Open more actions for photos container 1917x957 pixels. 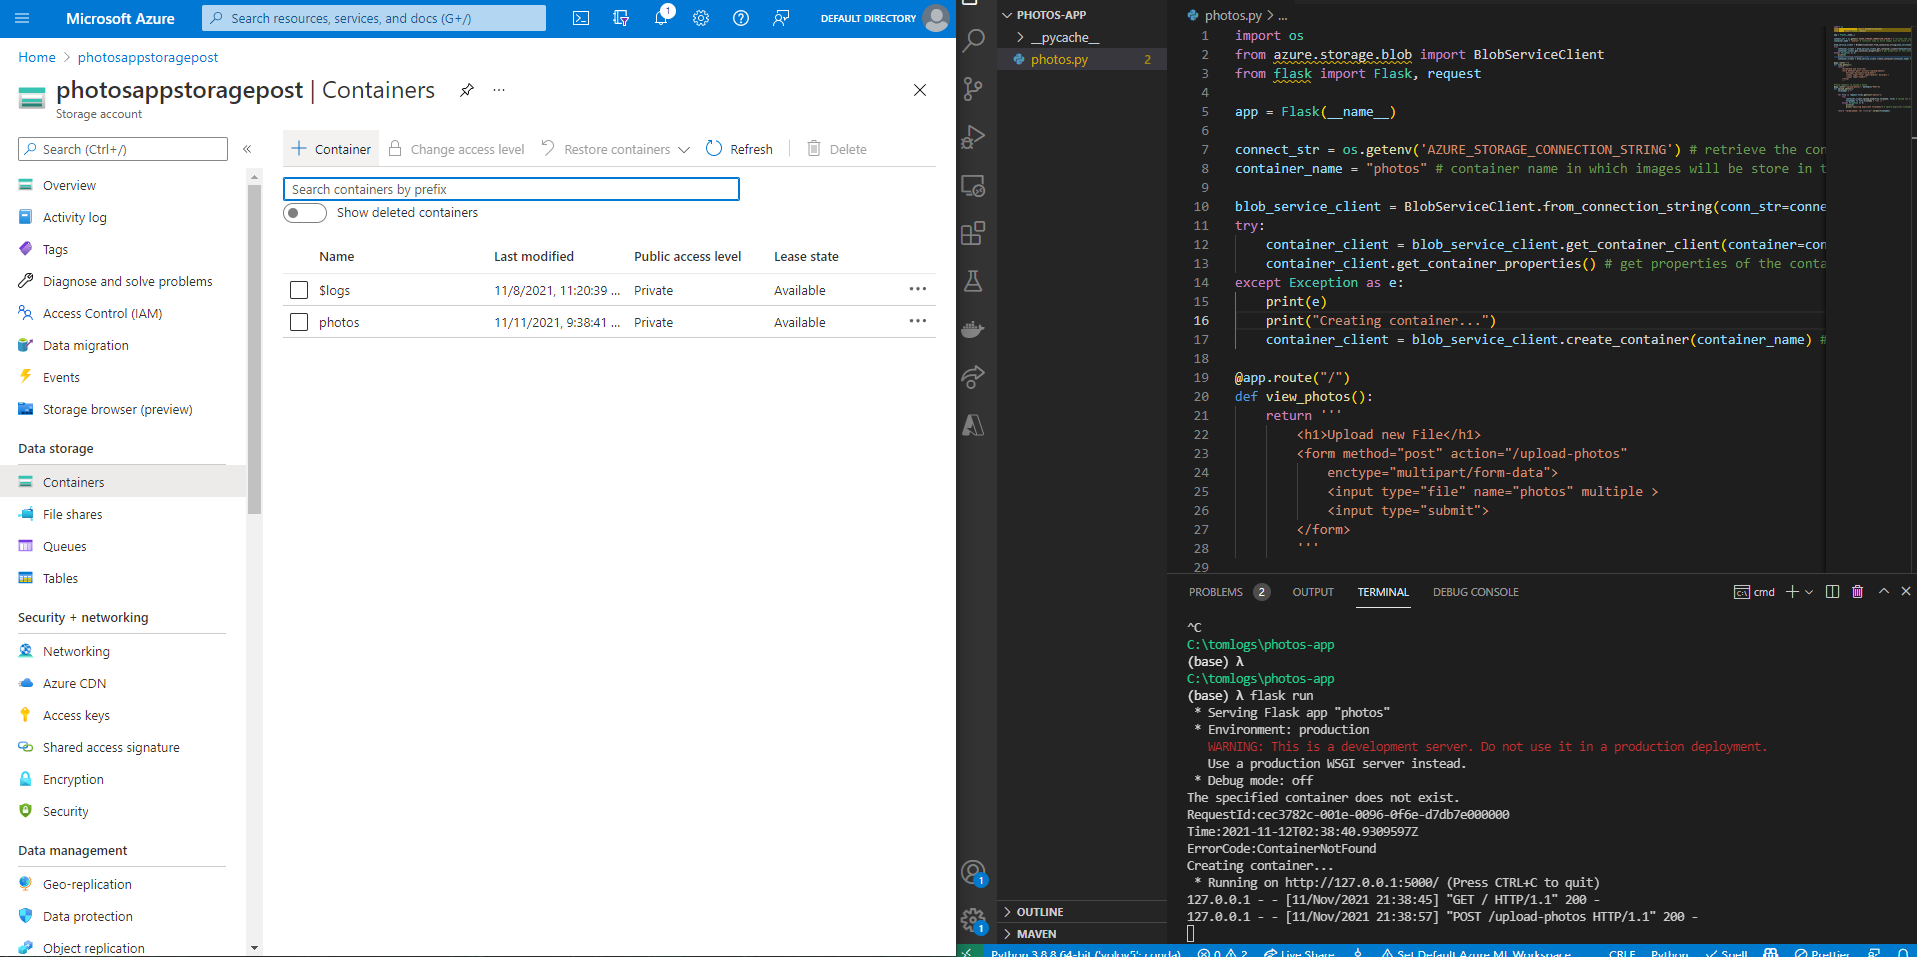pyautogui.click(x=918, y=321)
